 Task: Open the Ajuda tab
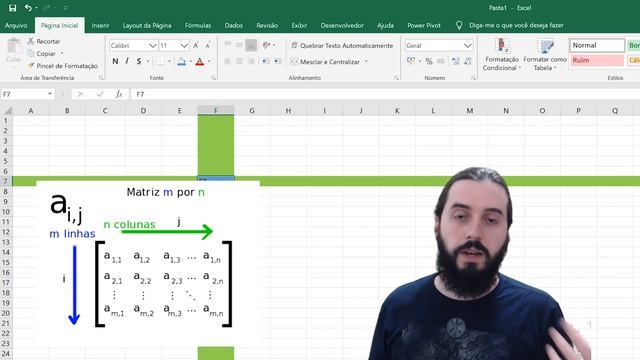point(385,25)
